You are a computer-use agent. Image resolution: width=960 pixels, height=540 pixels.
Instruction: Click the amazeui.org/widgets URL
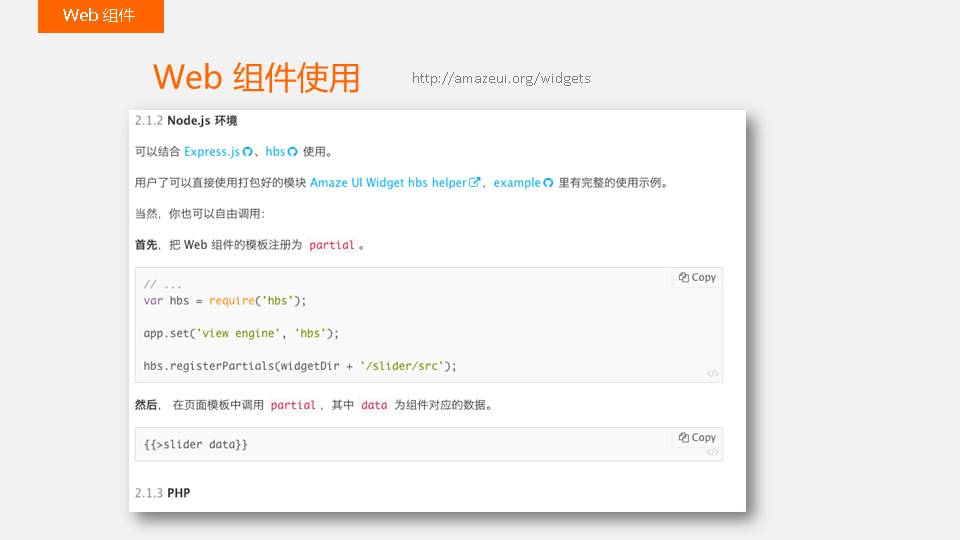point(501,78)
